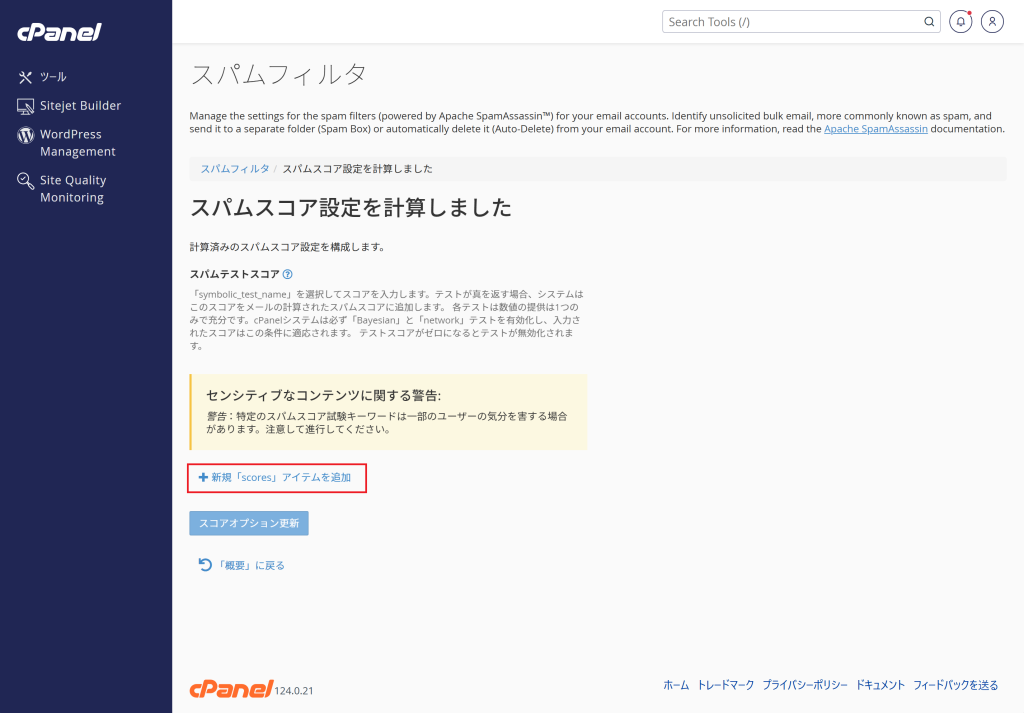
Task: Click the plus icon on the scores button
Action: 203,477
